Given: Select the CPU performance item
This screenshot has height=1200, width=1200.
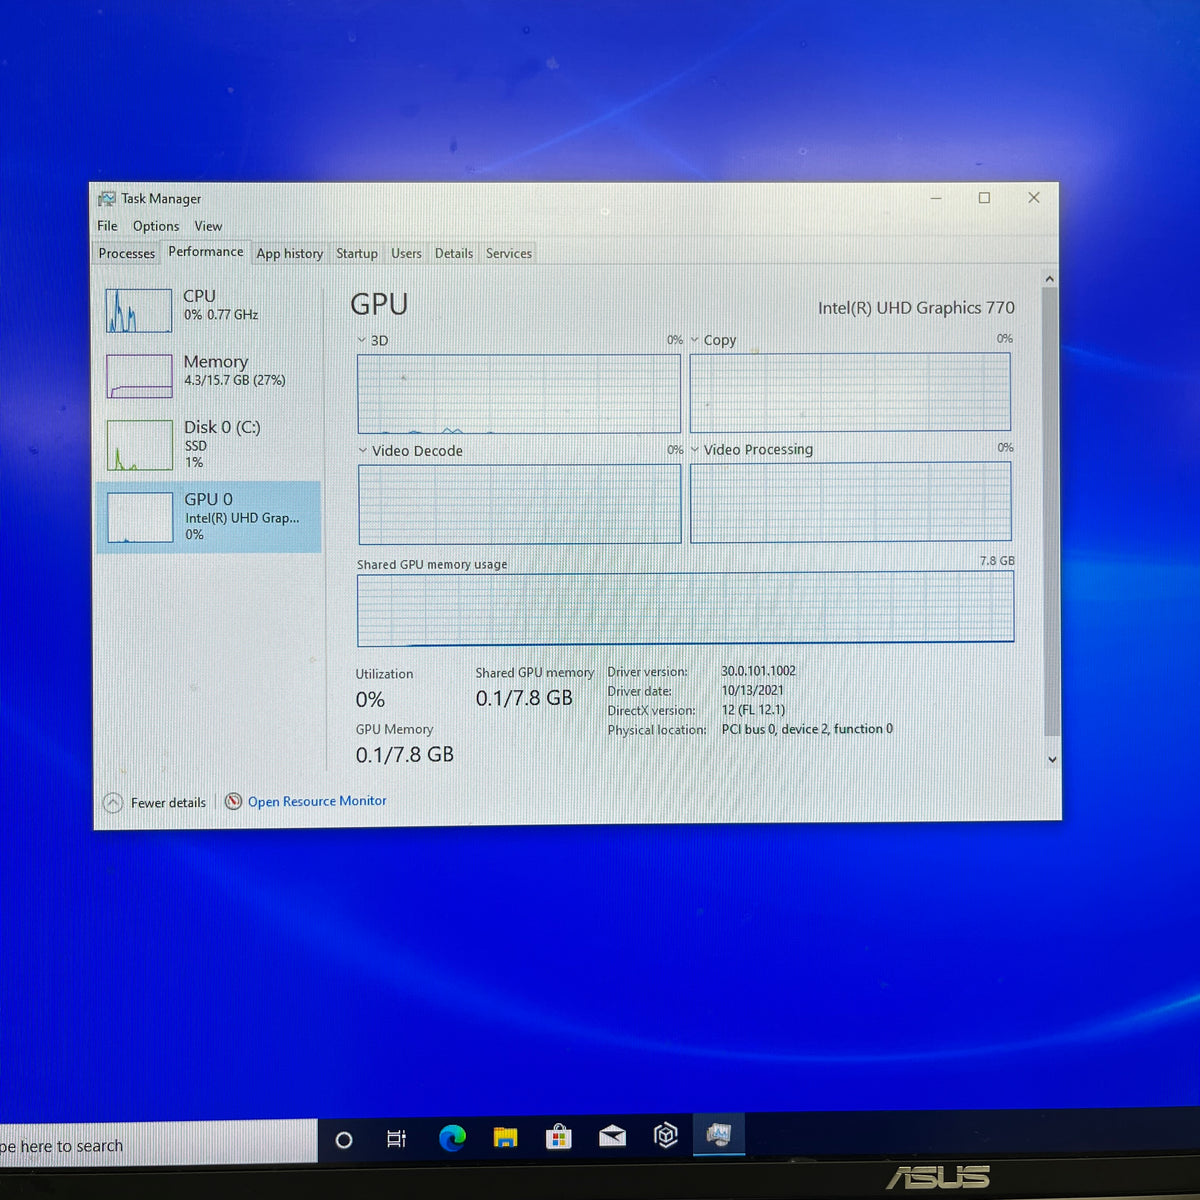Looking at the screenshot, I should 210,310.
